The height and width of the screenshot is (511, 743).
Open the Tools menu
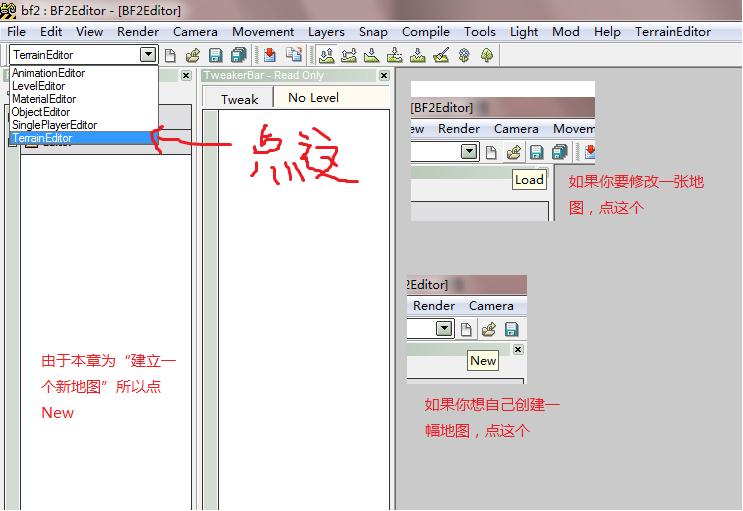(480, 32)
